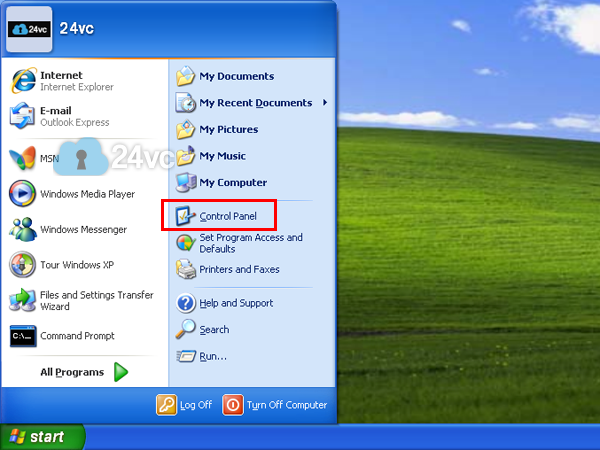Choose Windows Messenger label
Viewport: 600px width, 450px height.
[x=83, y=229]
